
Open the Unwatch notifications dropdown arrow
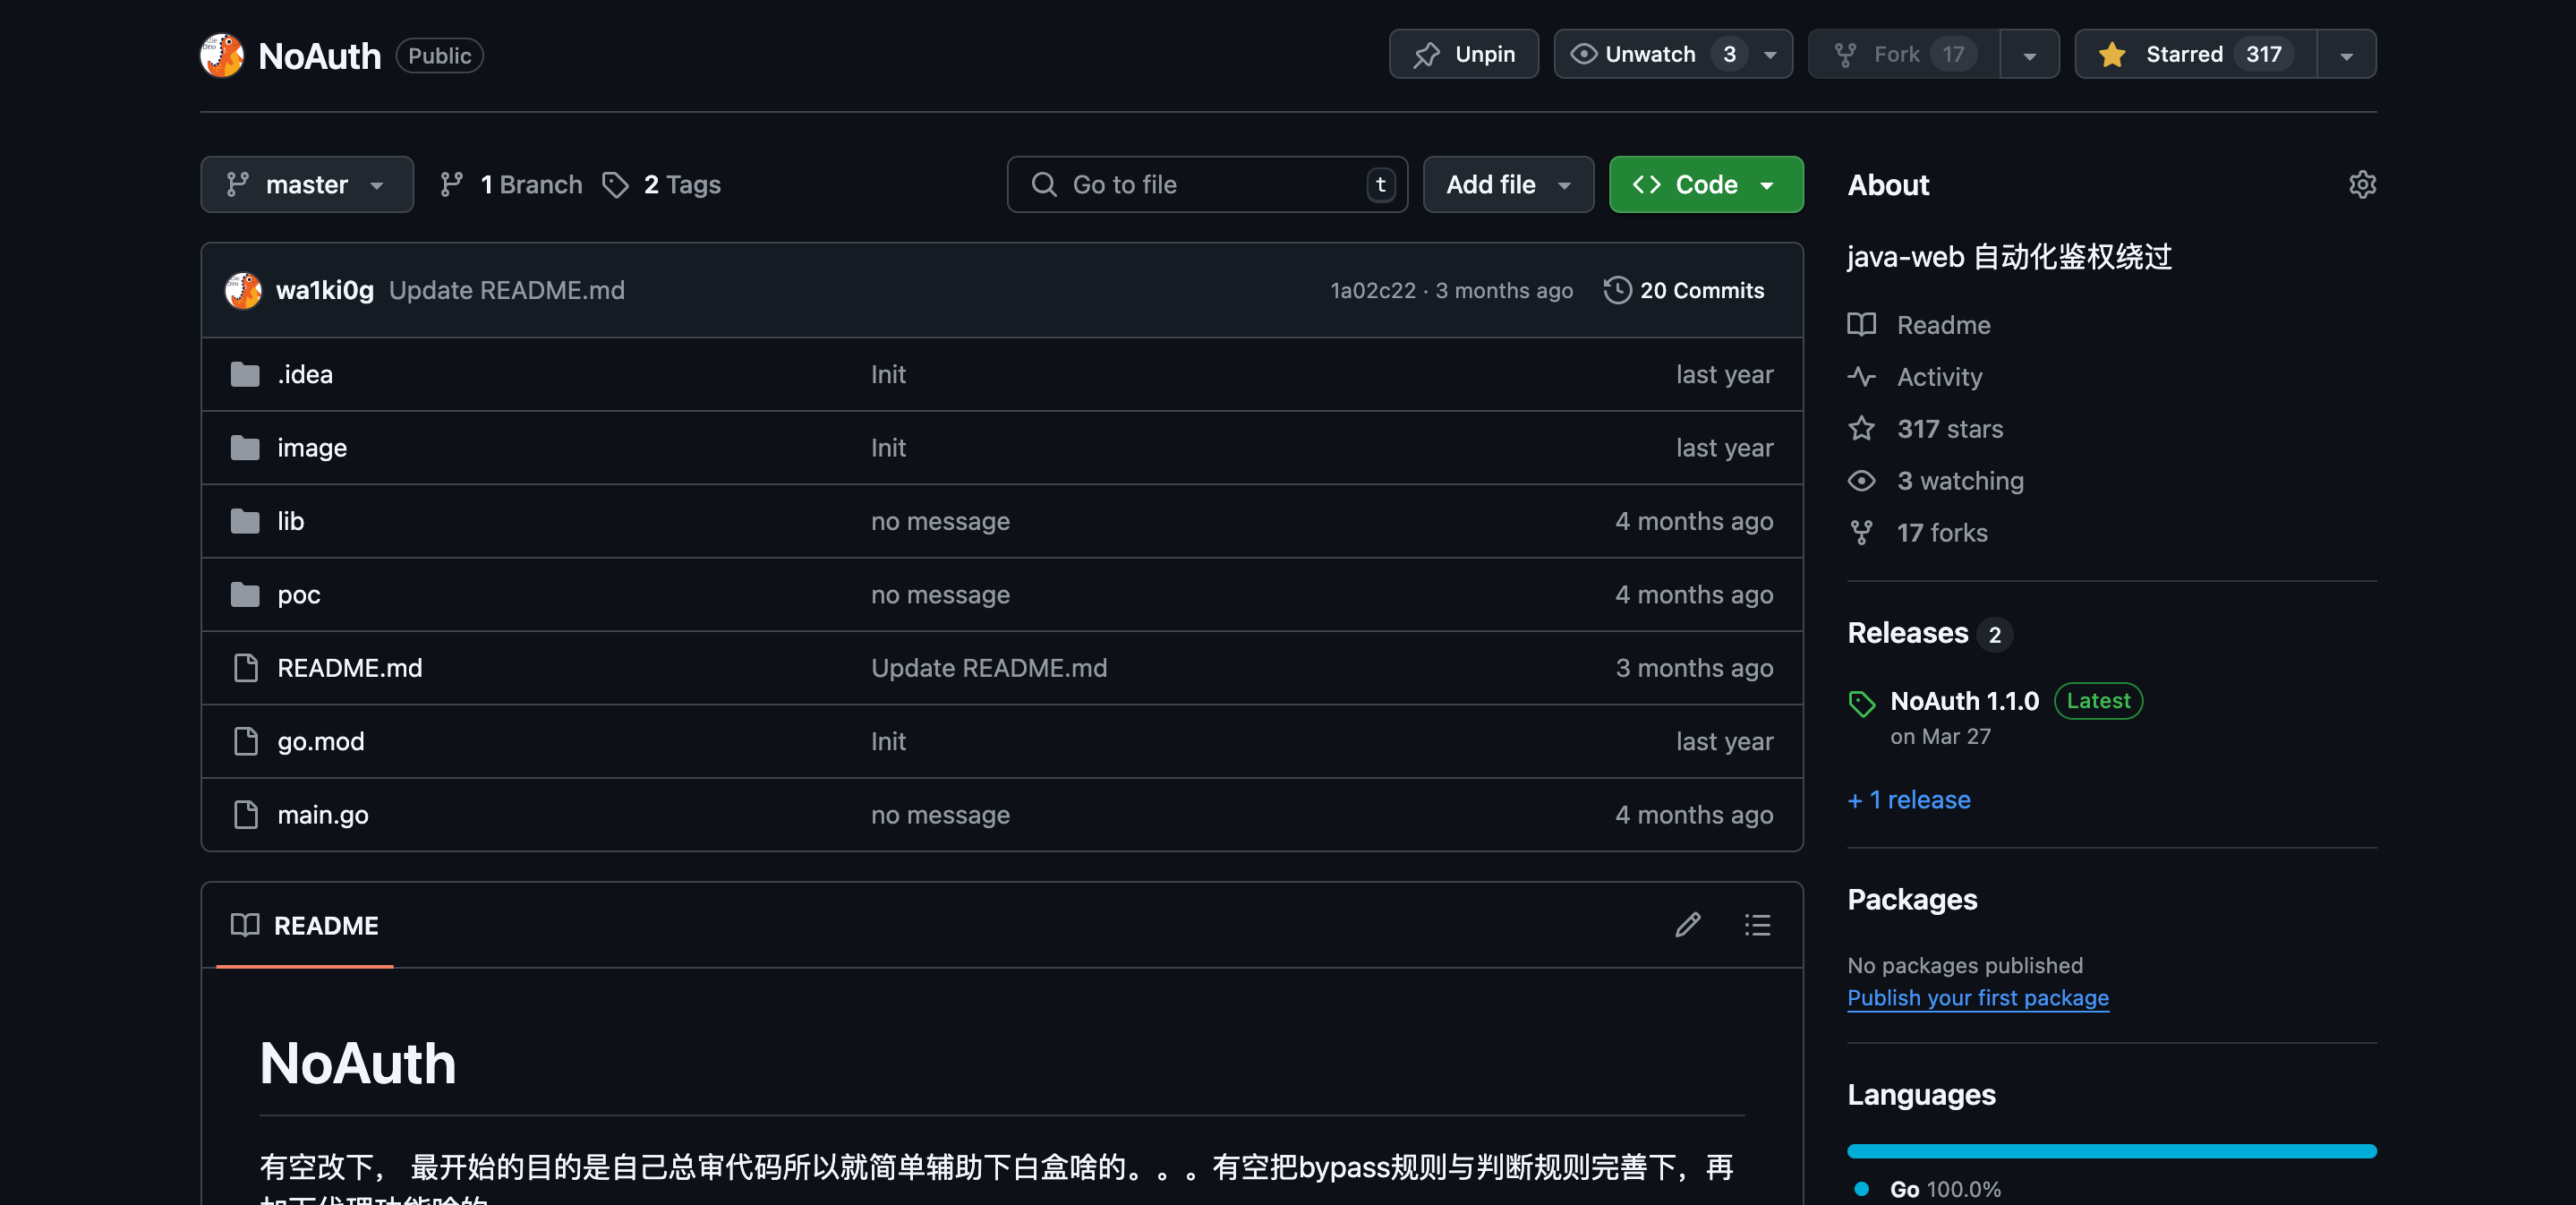click(1771, 54)
